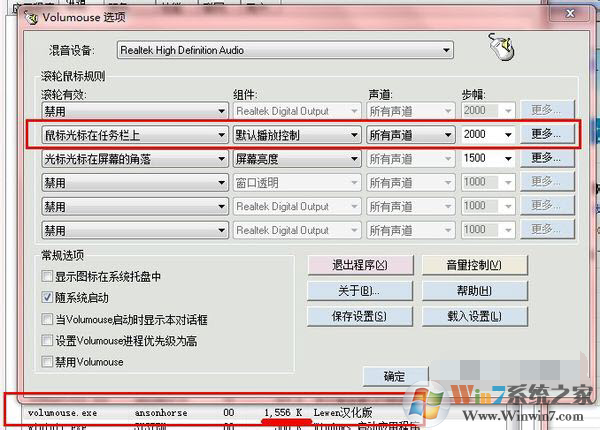The image size is (600, 430).
Task: Click the 确定 button
Action: point(395,376)
